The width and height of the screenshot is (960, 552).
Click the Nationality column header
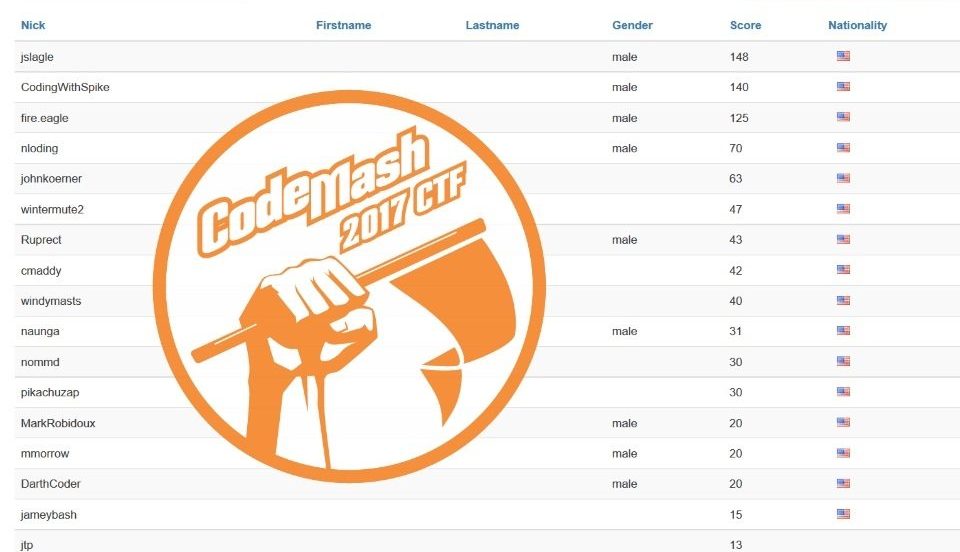point(857,25)
